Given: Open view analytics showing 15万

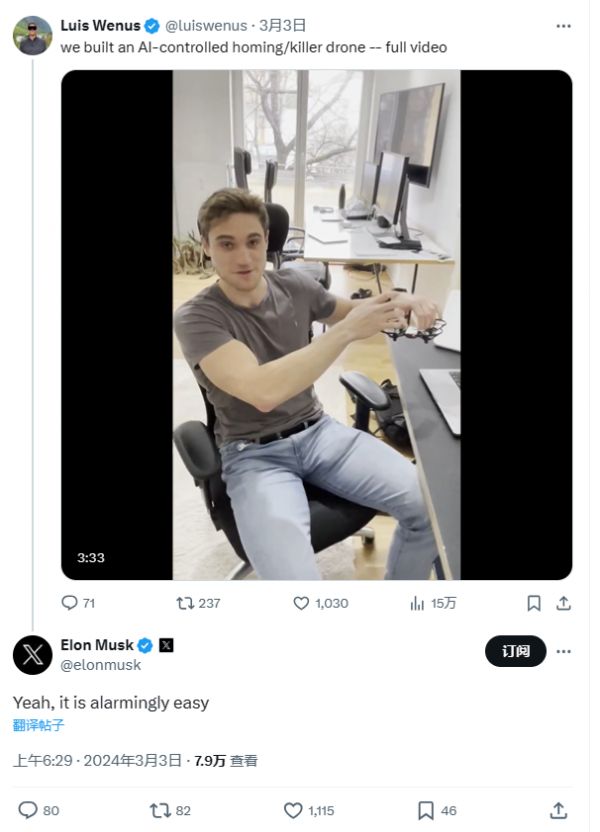Looking at the screenshot, I should click(419, 603).
